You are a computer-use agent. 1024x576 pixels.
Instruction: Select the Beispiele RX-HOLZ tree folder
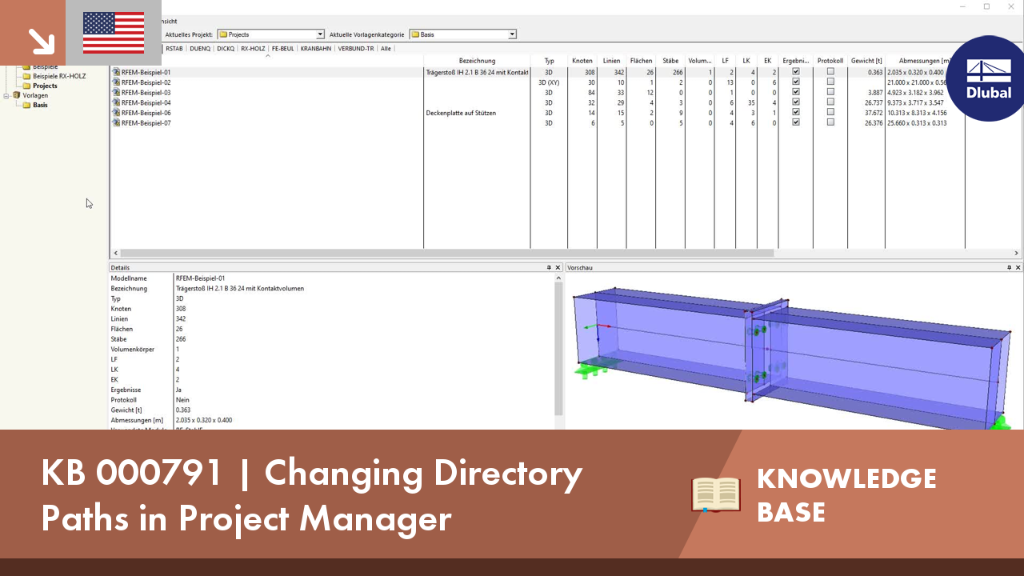(59, 76)
